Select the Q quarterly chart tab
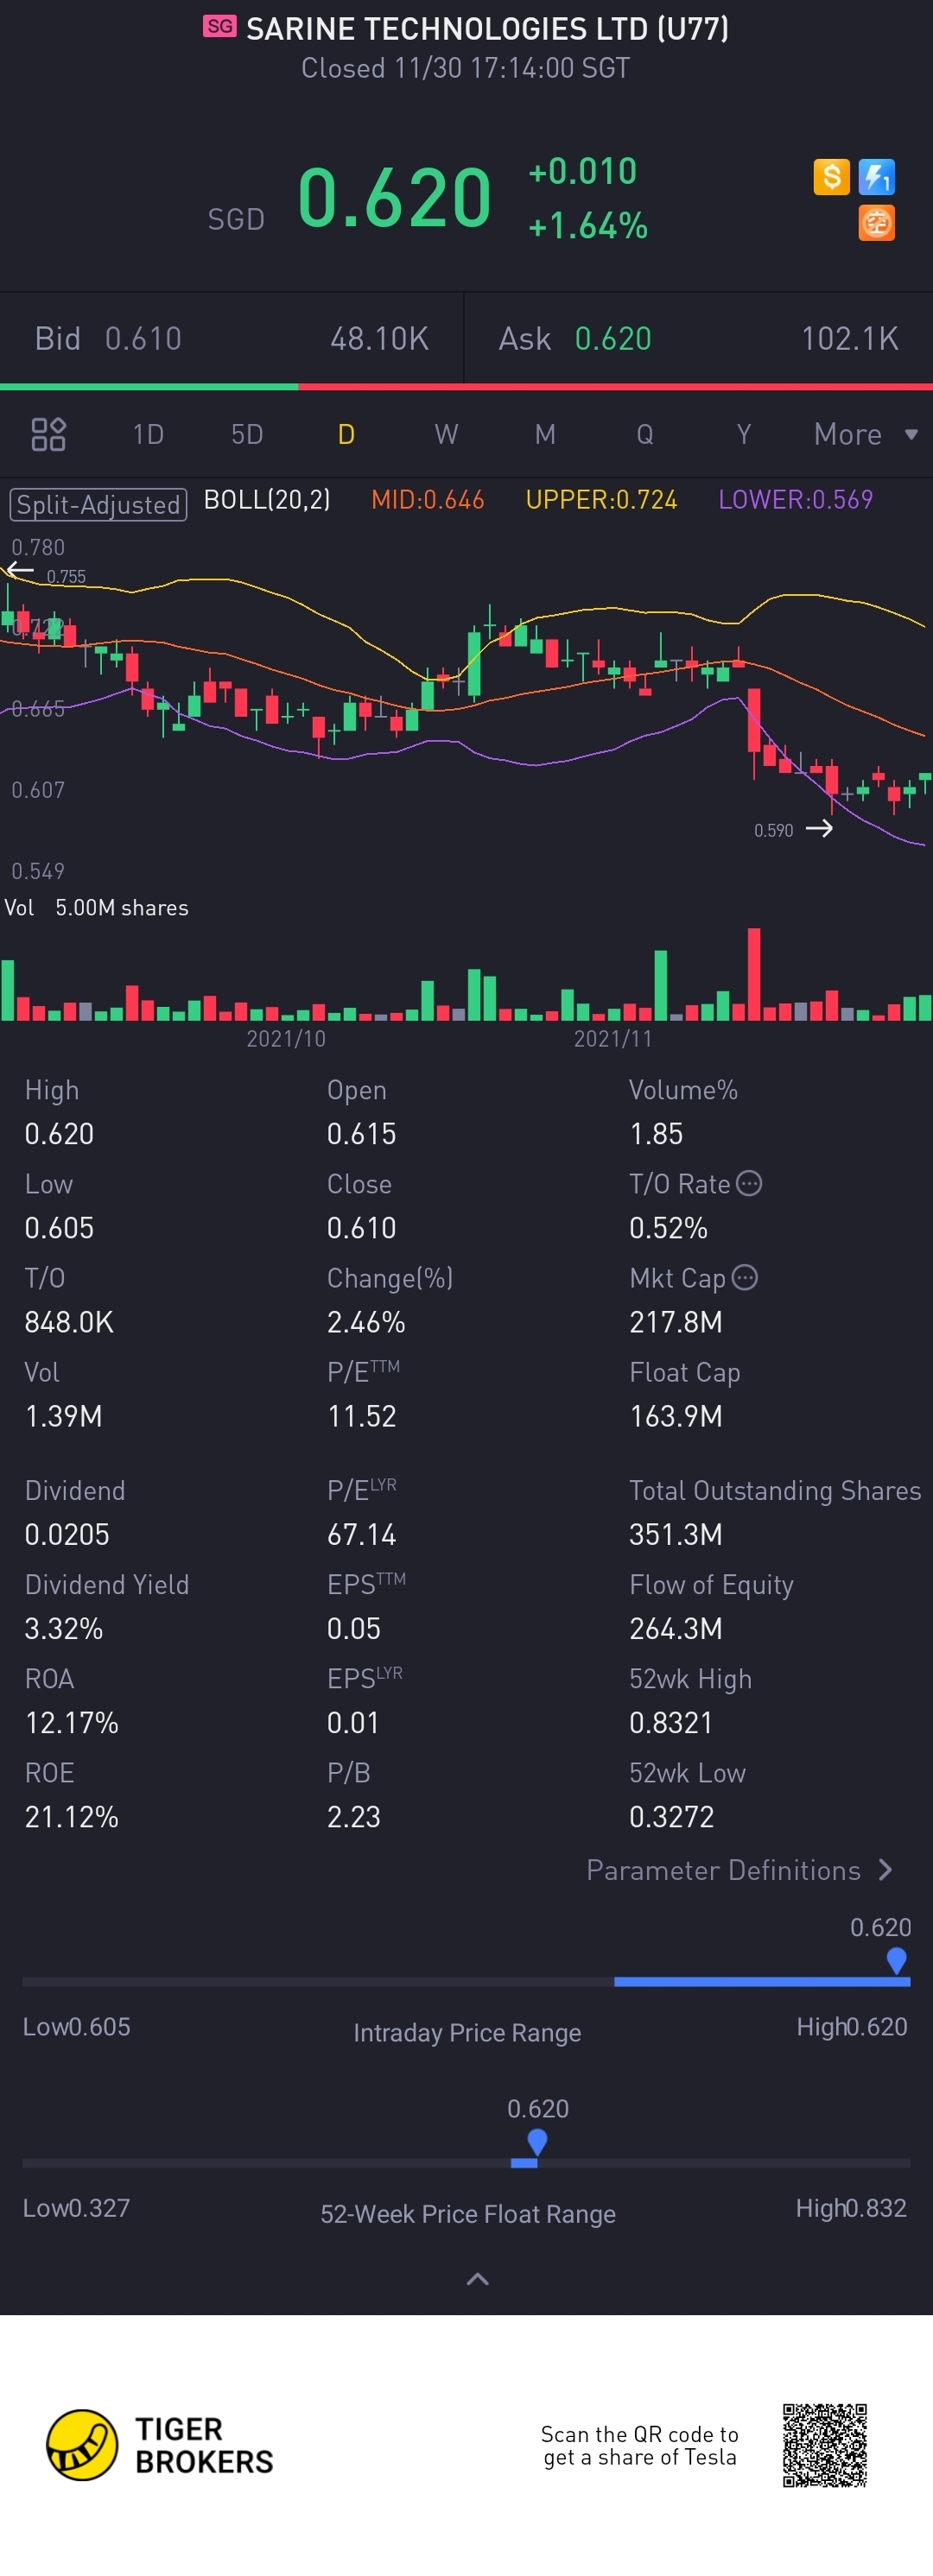 (645, 434)
